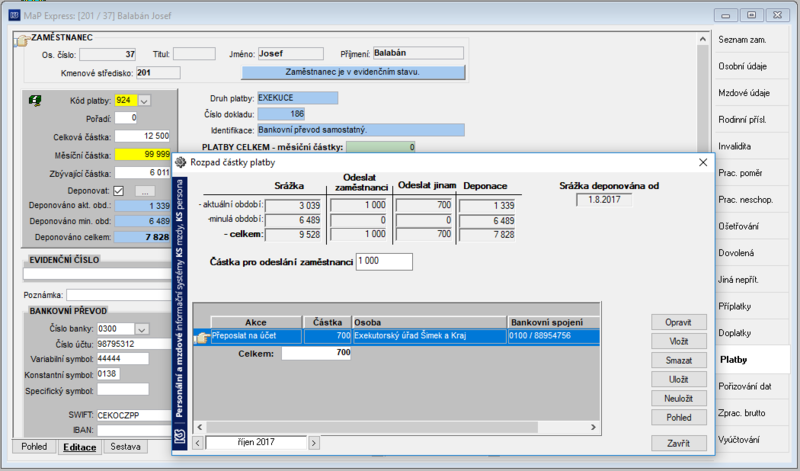This screenshot has height=471, width=800.
Task: Switch to the Editace tab
Action: point(79,447)
